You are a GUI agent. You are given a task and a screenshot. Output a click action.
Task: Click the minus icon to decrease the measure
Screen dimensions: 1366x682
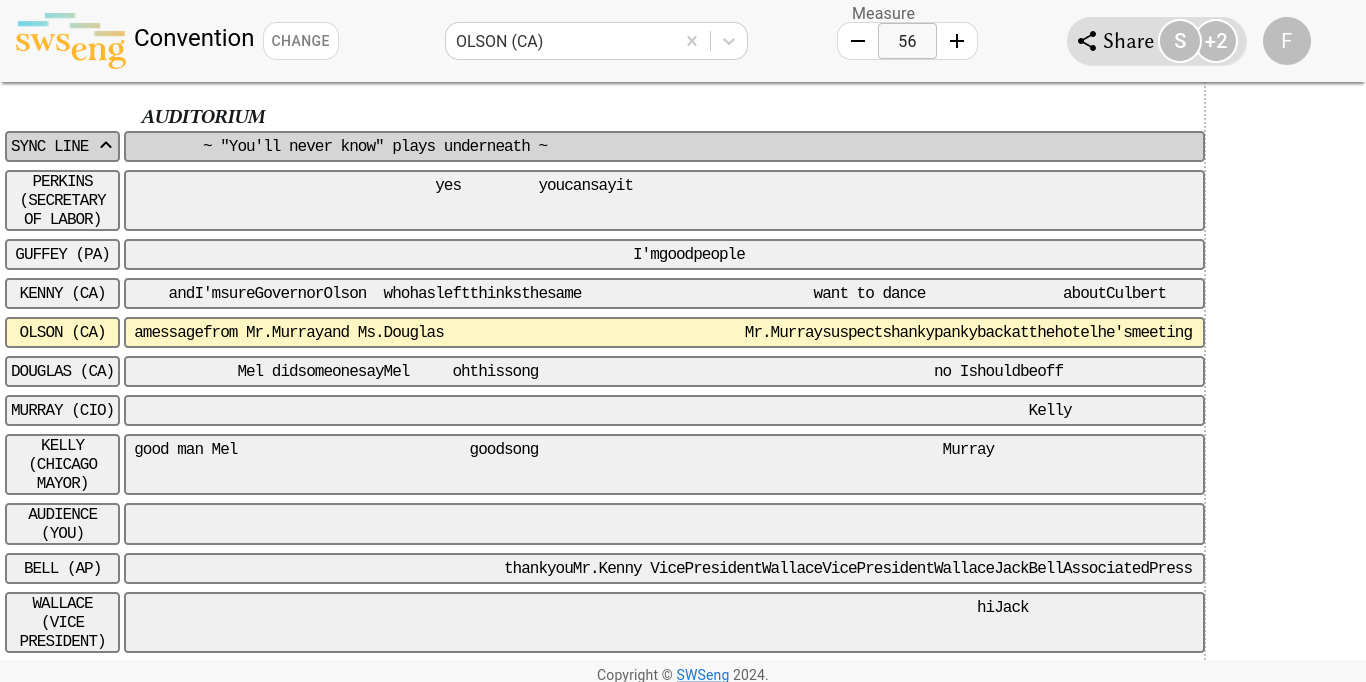(x=858, y=41)
